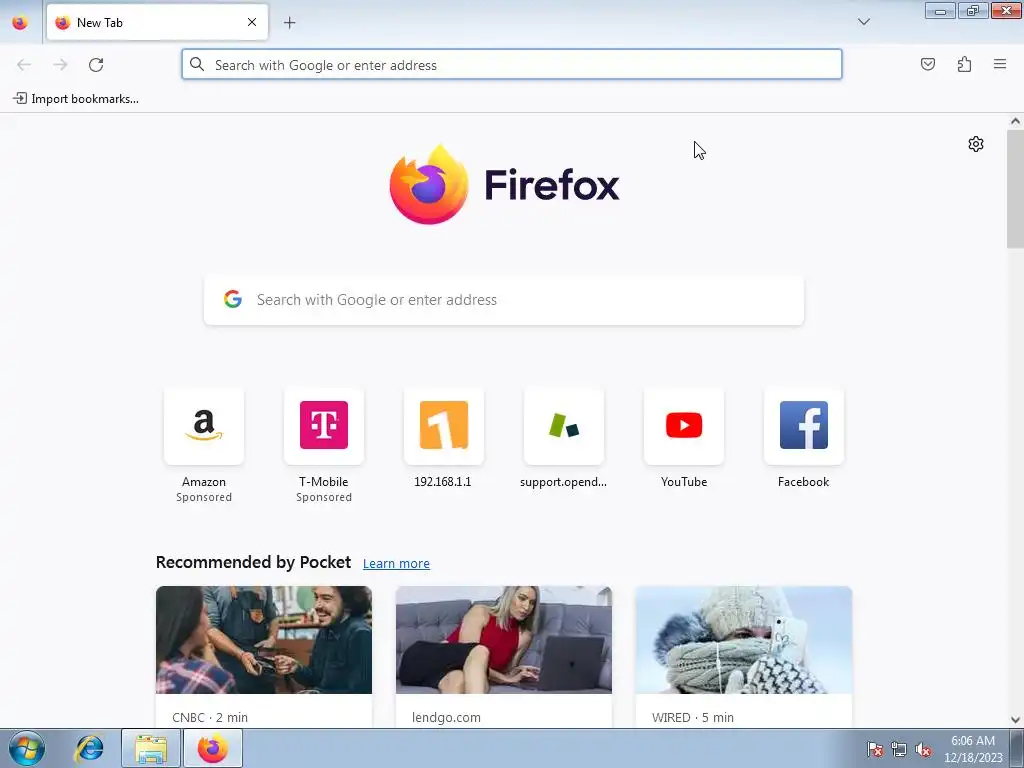Click the Firefox taskbar button
This screenshot has height=768, width=1024.
pyautogui.click(x=213, y=748)
